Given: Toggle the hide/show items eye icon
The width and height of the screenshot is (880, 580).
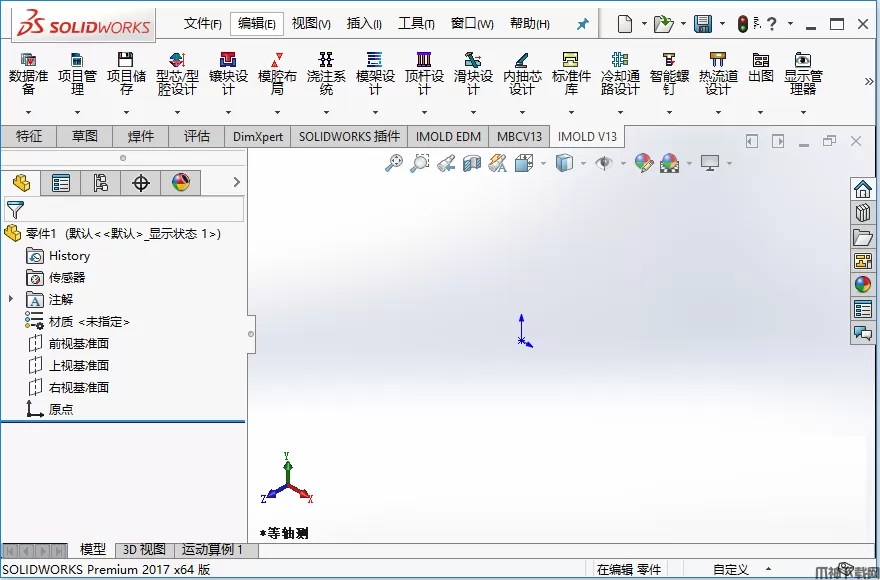Looking at the screenshot, I should [603, 162].
